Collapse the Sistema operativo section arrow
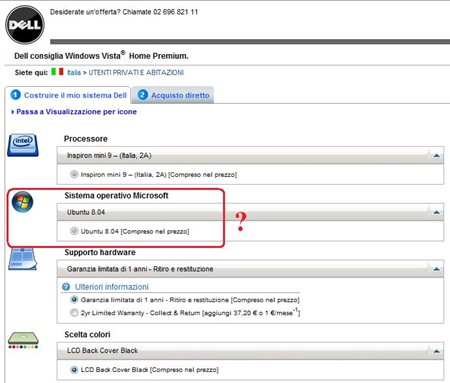The height and width of the screenshot is (383, 450). pos(436,212)
